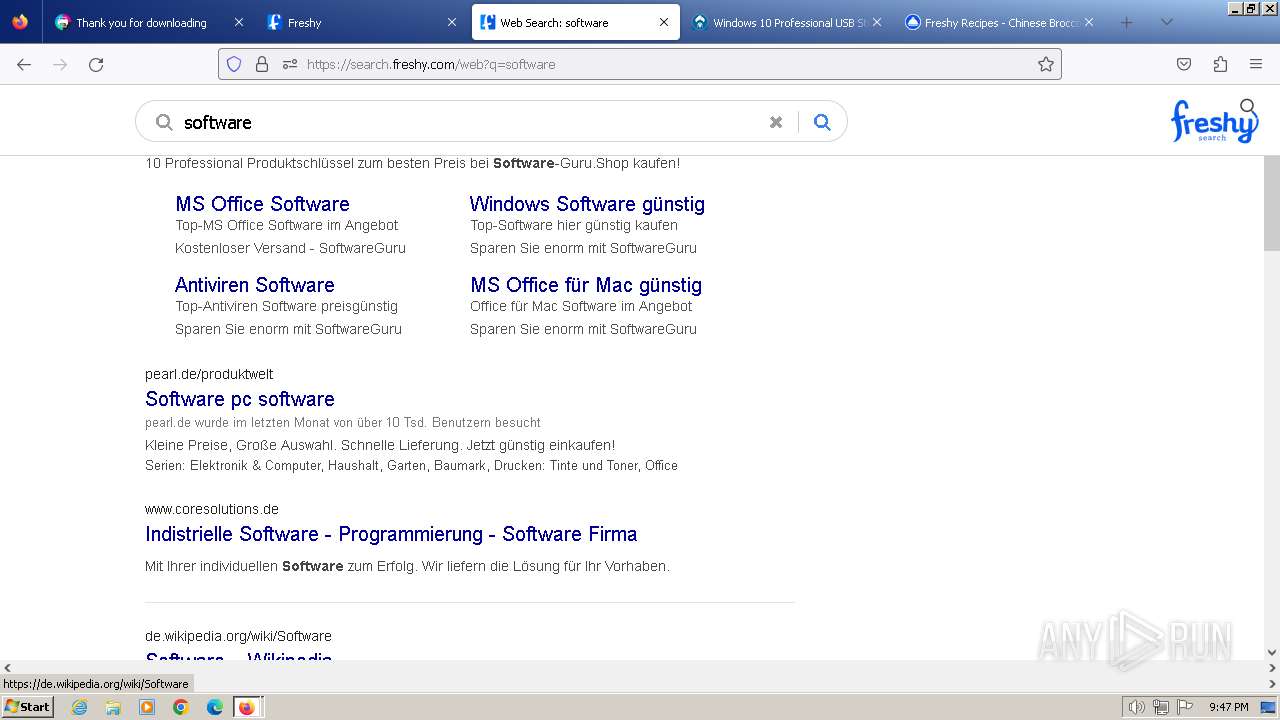
Task: Open the Windows Software günstig link
Action: [x=587, y=204]
